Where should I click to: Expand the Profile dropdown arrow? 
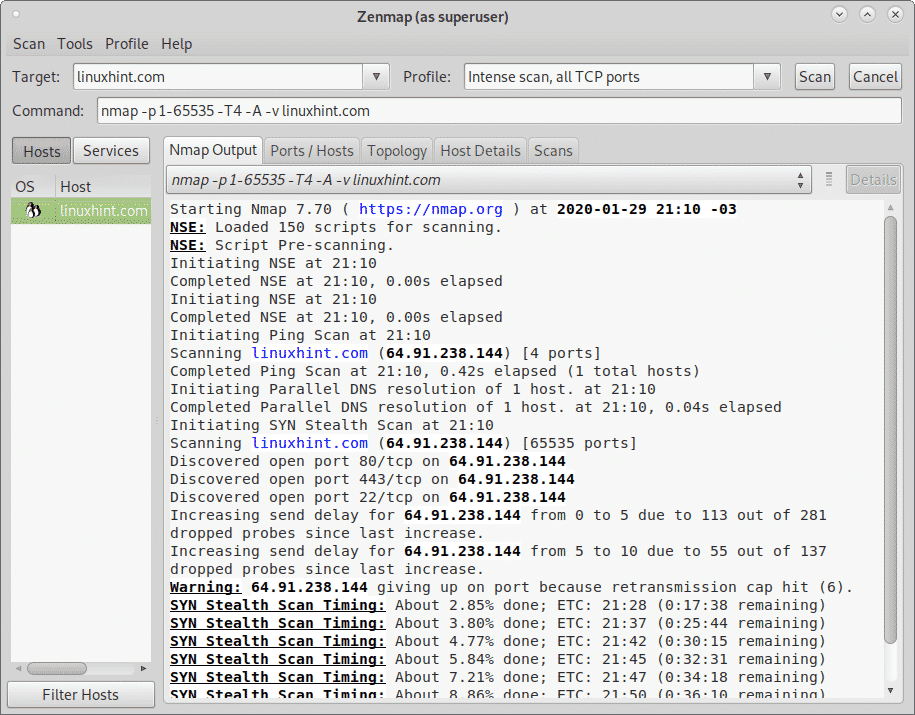coord(767,77)
